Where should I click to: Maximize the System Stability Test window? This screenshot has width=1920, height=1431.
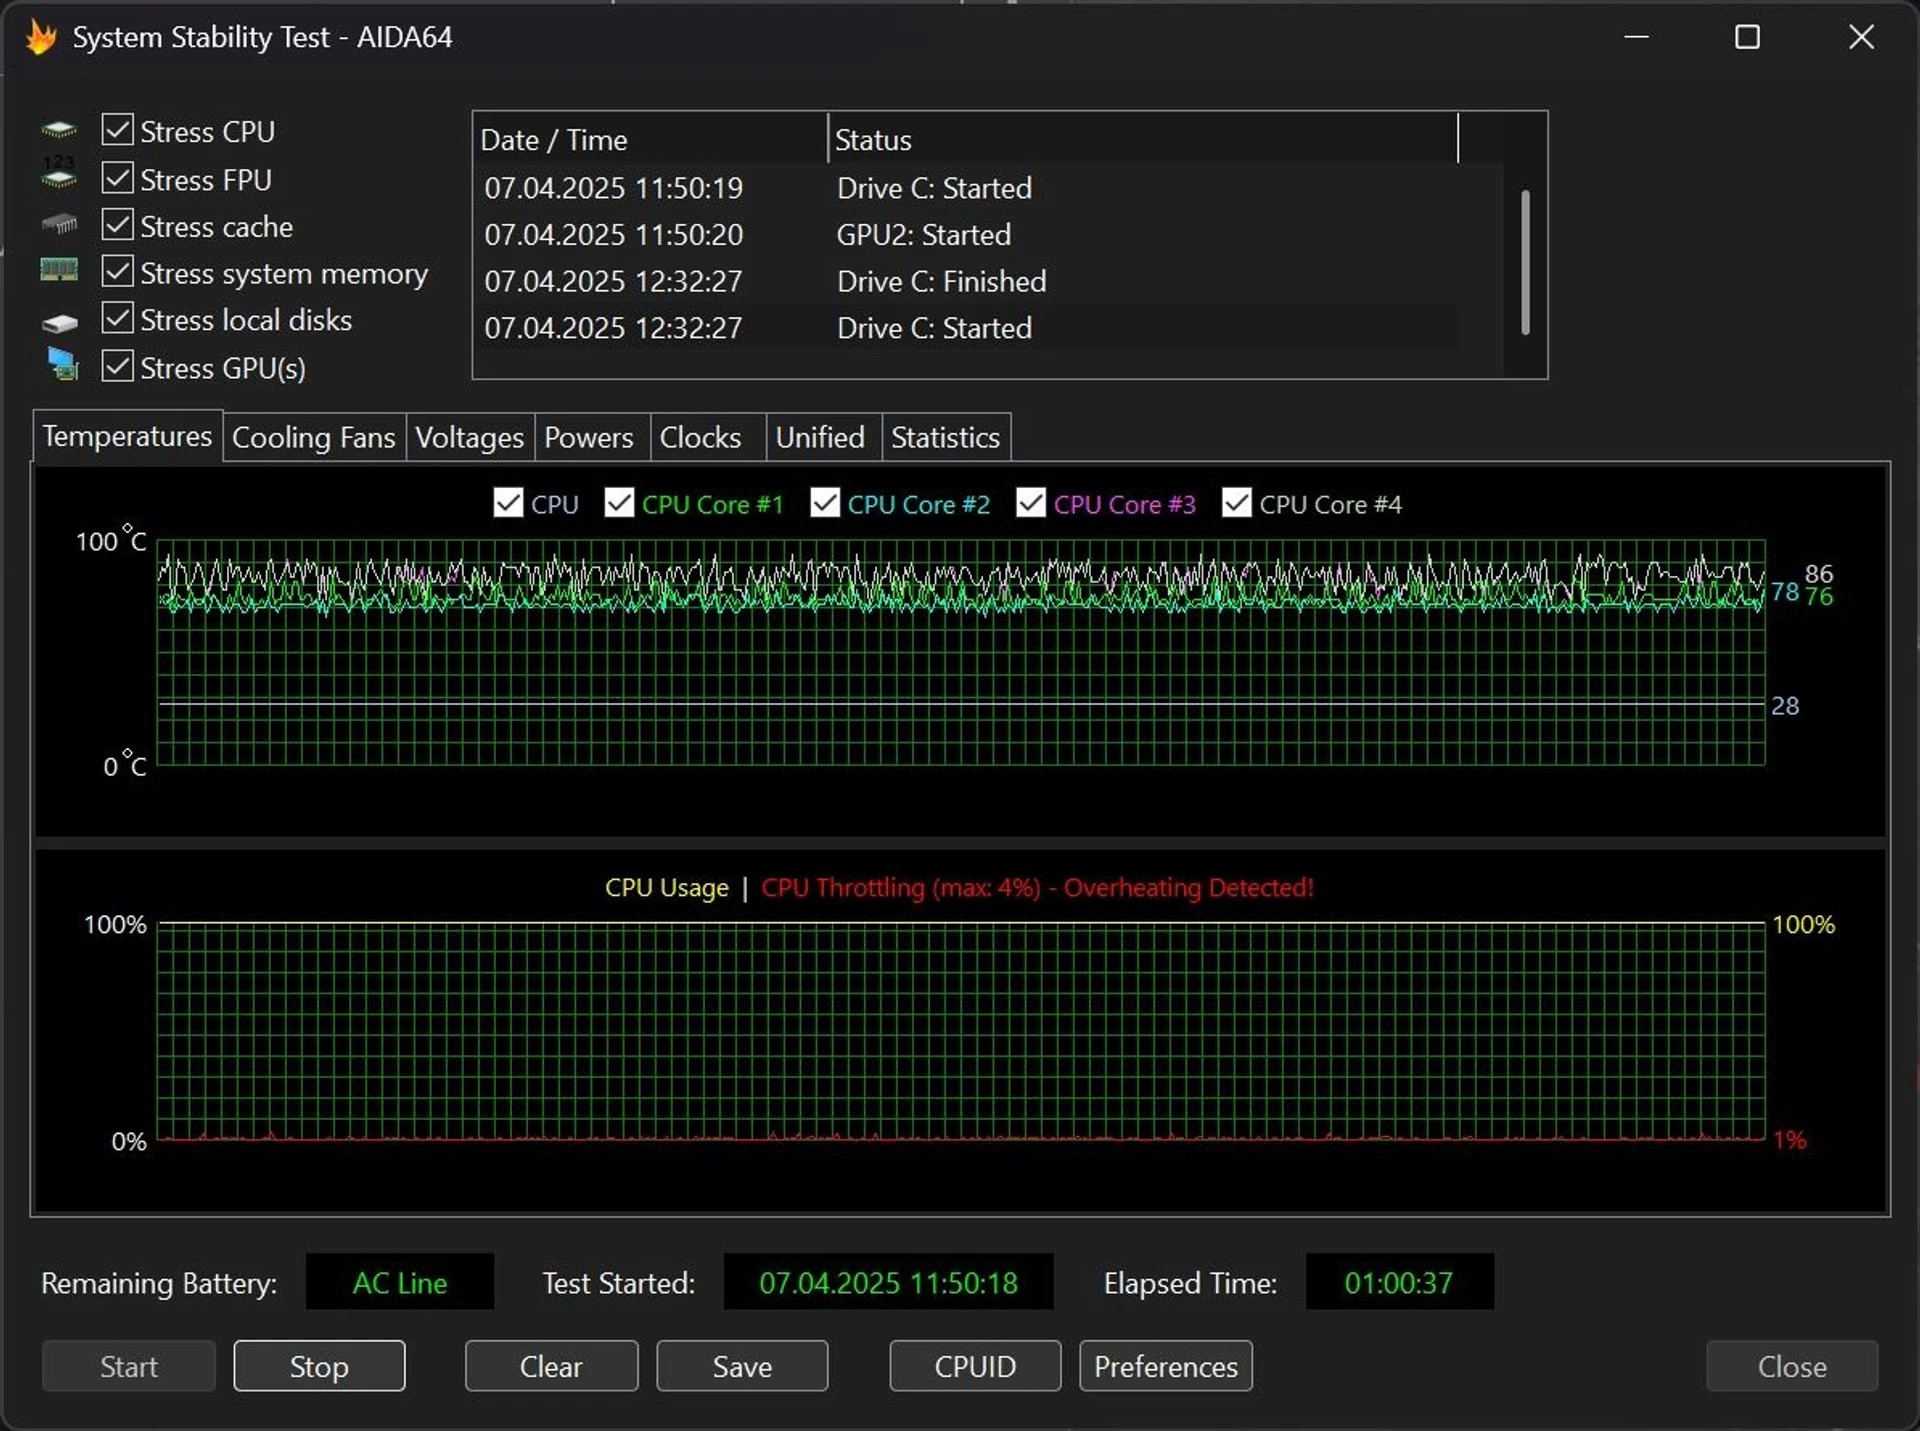pyautogui.click(x=1746, y=38)
